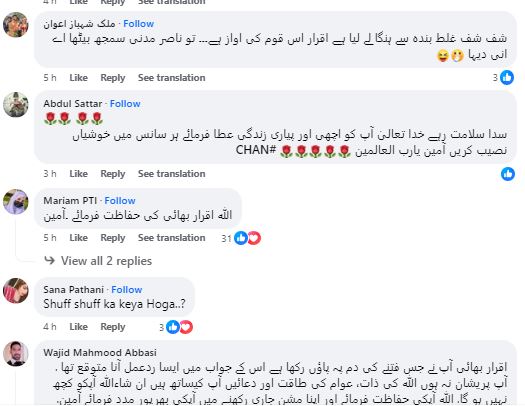Click the like reaction icon beside the count 3 on the top comment

point(507,78)
